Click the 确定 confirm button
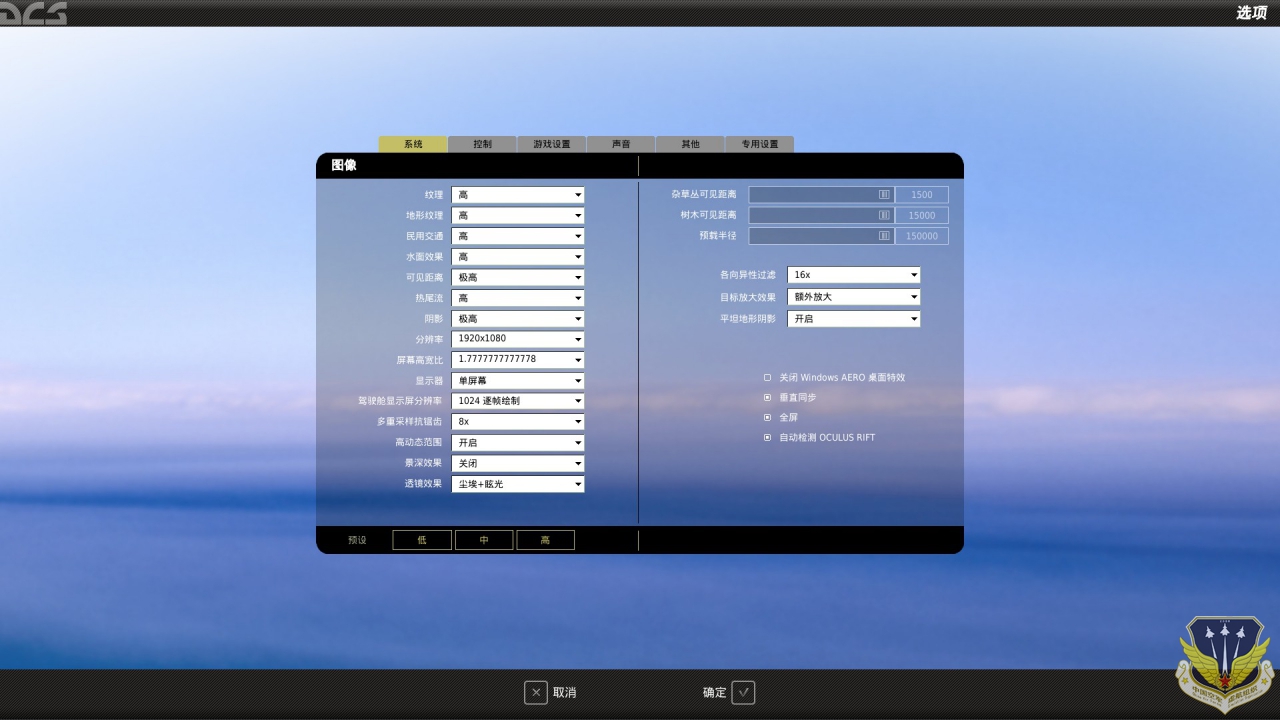The image size is (1280, 720). coord(728,692)
